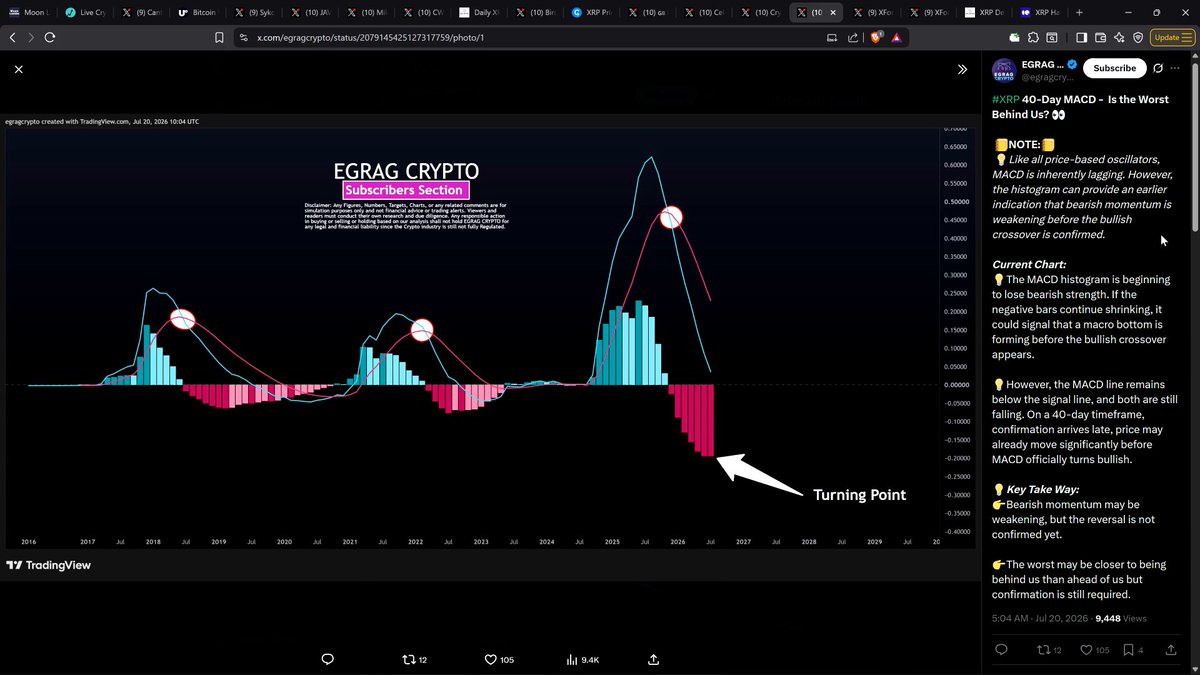Click the TradingView logo under the chart
The height and width of the screenshot is (675, 1200).
tap(48, 565)
